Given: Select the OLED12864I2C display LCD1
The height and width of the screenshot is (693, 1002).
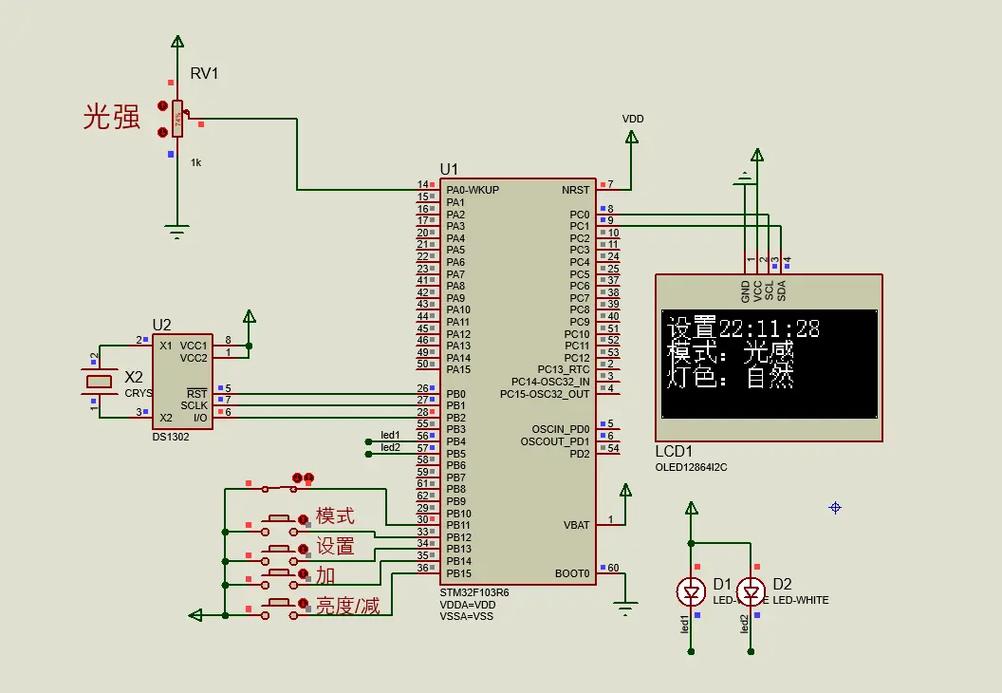Looking at the screenshot, I should coord(769,357).
